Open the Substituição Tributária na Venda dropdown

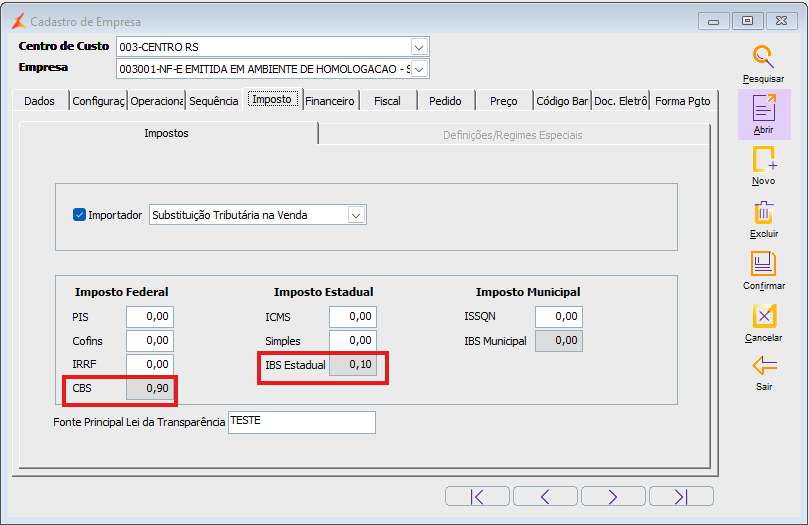(257, 215)
